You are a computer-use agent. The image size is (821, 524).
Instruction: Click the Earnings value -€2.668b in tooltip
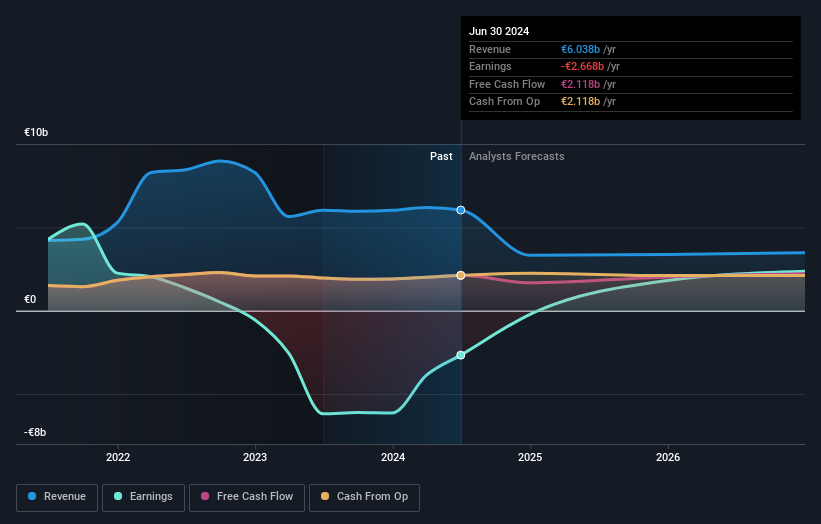click(x=582, y=66)
